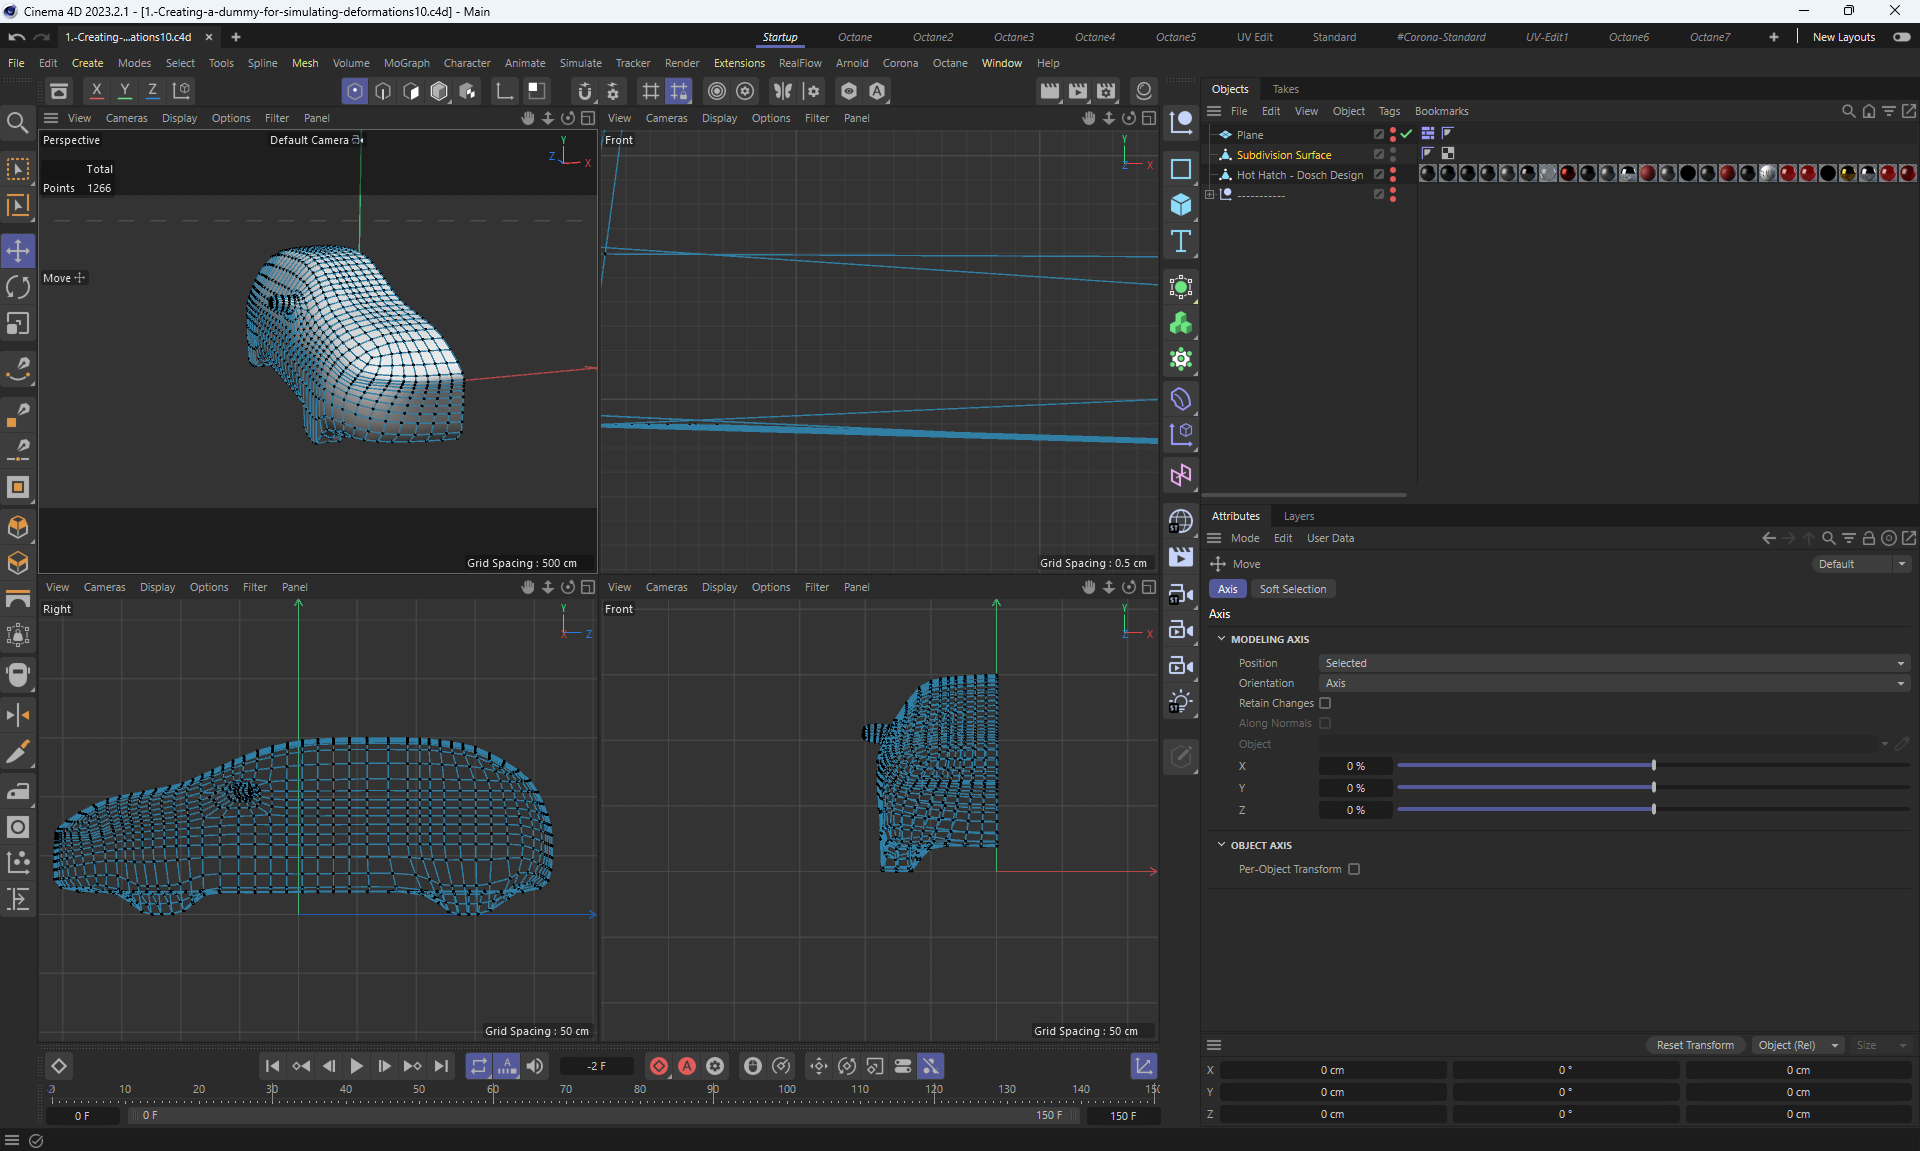
Task: Switch to the Takes tab
Action: (1285, 89)
